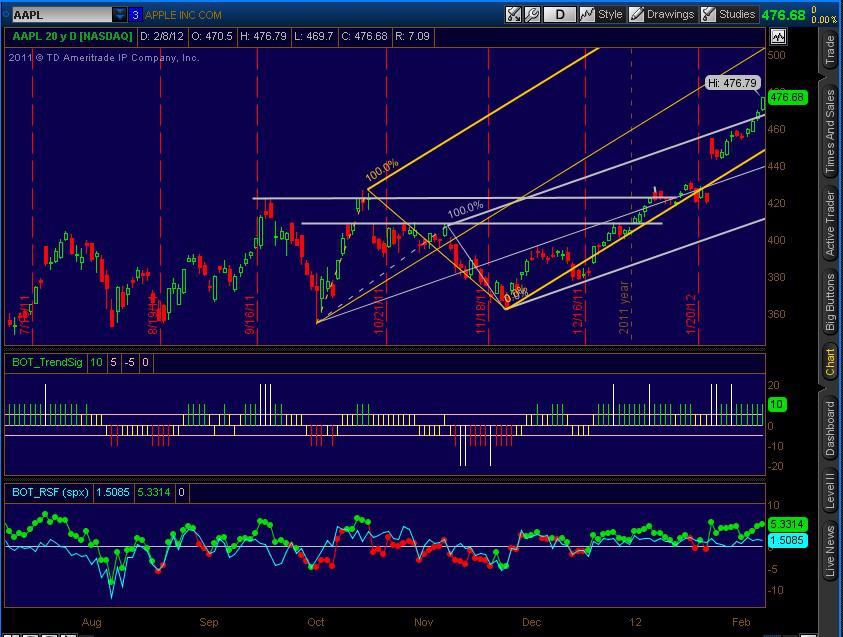This screenshot has height=637, width=843.
Task: Click the C: 476.68 close value
Action: coord(364,37)
